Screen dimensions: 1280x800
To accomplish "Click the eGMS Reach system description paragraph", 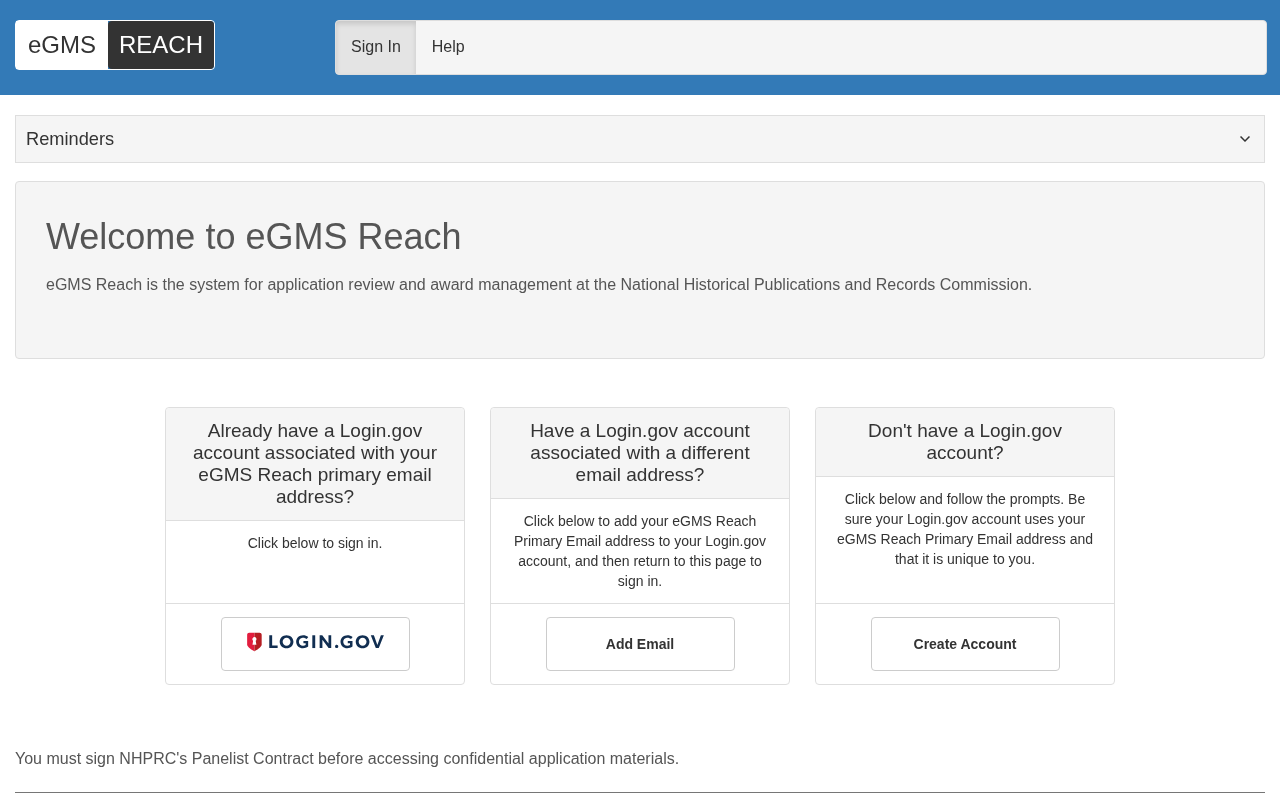I will pos(539,285).
